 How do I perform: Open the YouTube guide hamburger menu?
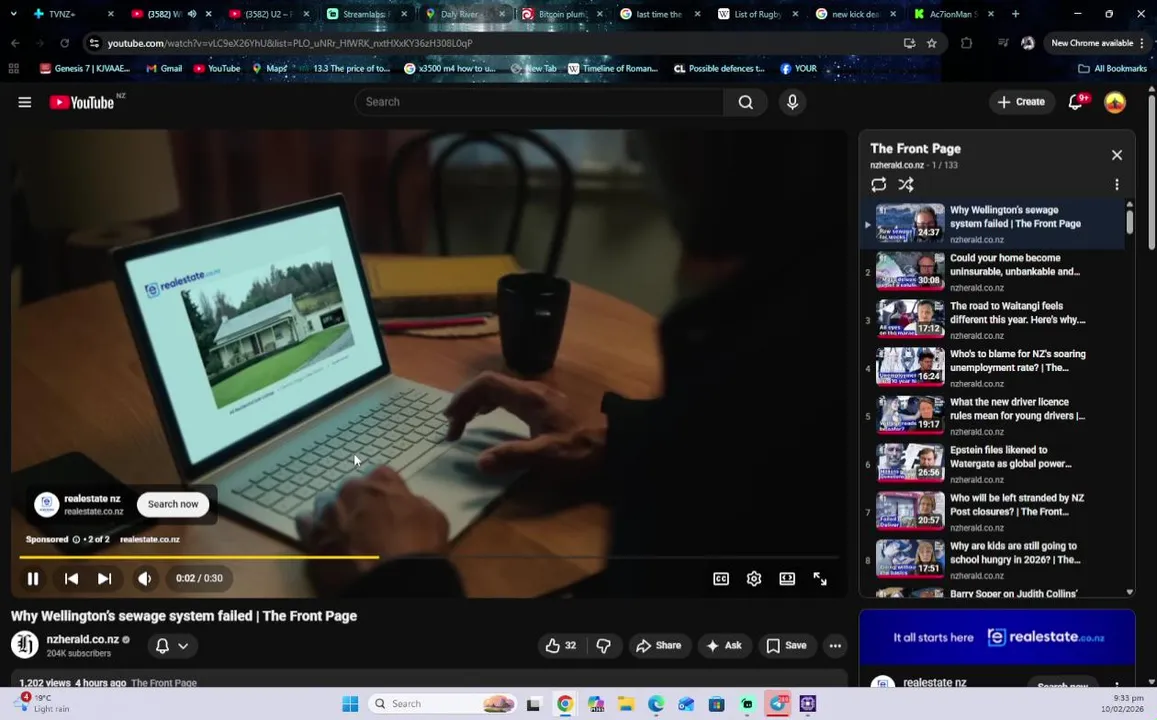coord(24,102)
